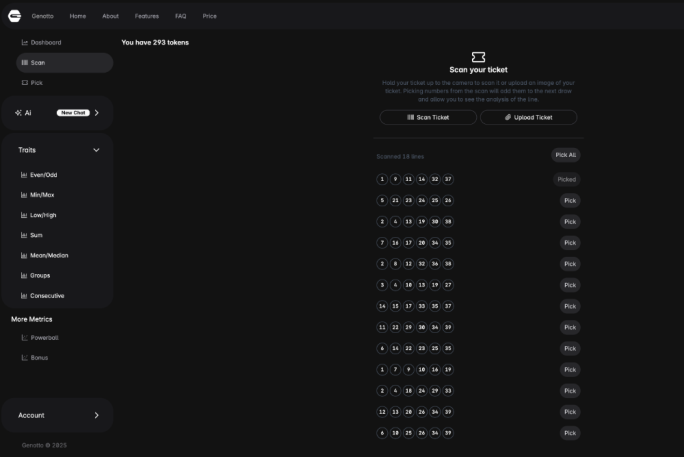This screenshot has height=457, width=684.
Task: Expand the Account section chevron
Action: pyautogui.click(x=96, y=415)
